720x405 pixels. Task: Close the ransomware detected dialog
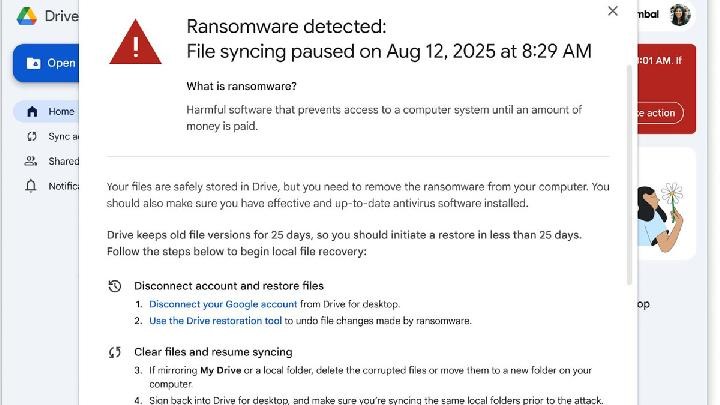pyautogui.click(x=613, y=11)
